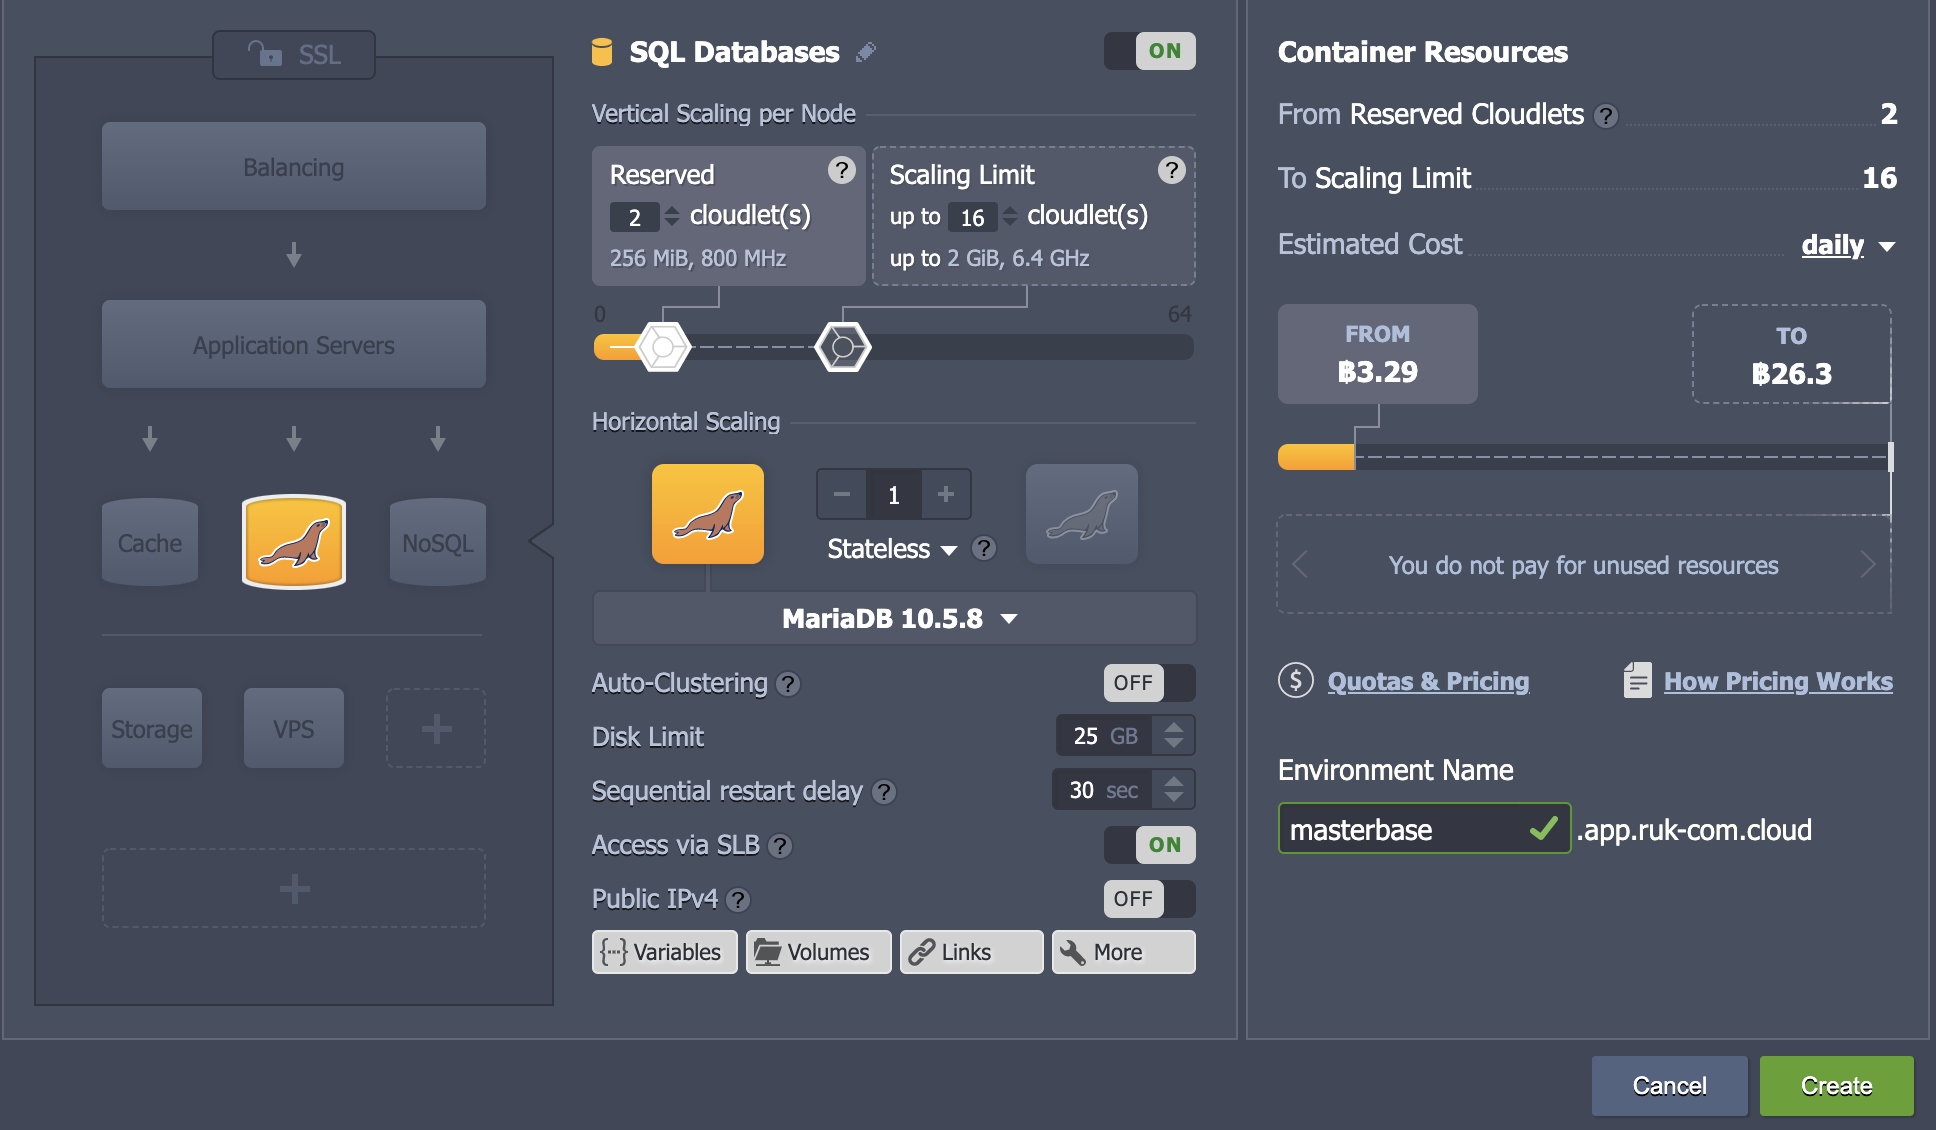
Task: Open help for Reserved cloudlets box
Action: (842, 170)
